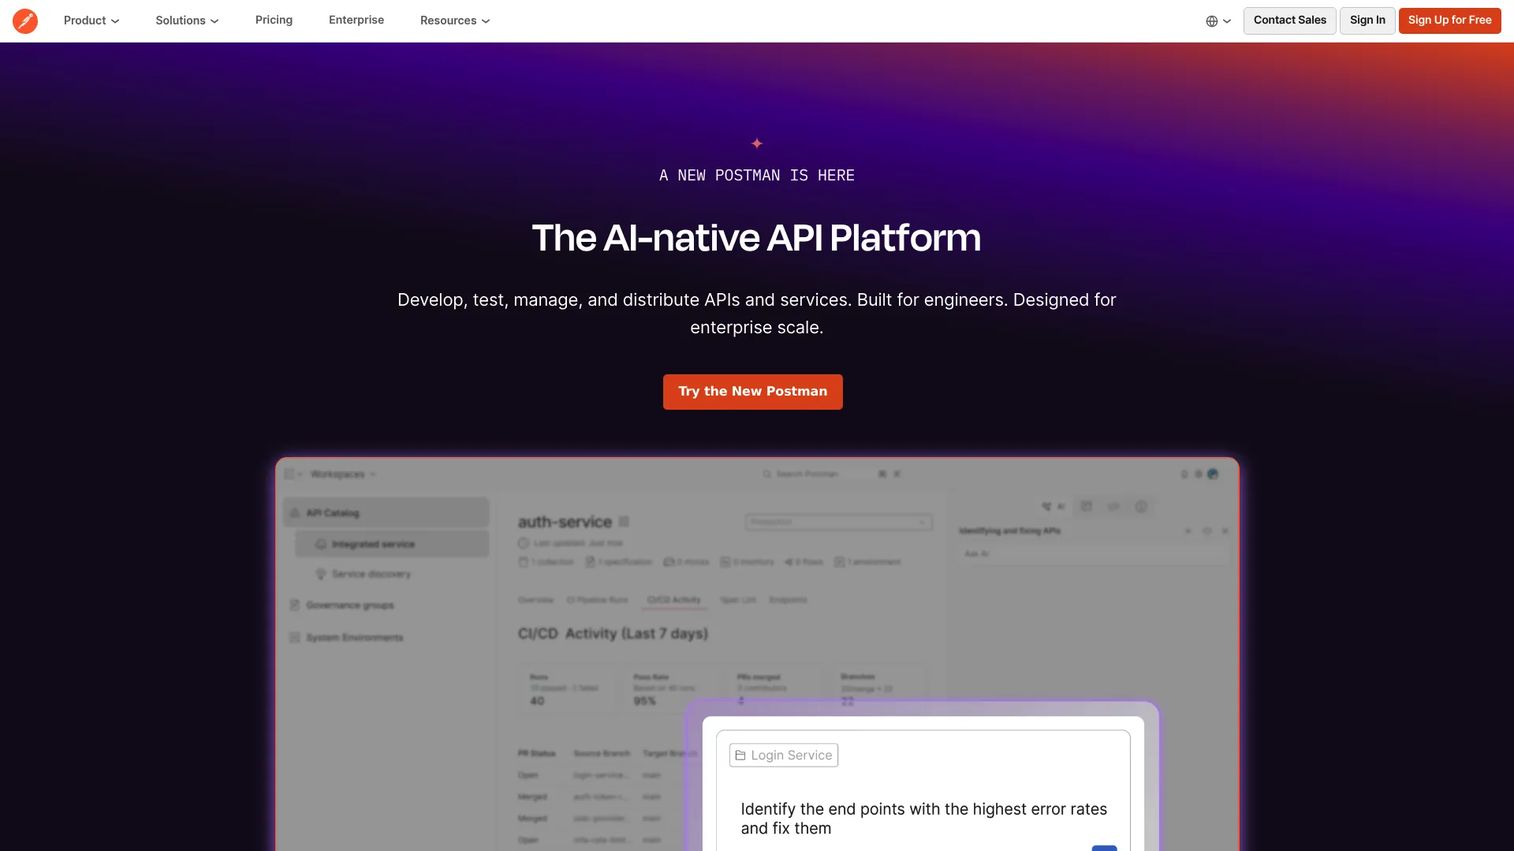Viewport: 1514px width, 851px height.
Task: Click the Sign In button
Action: coord(1367,20)
